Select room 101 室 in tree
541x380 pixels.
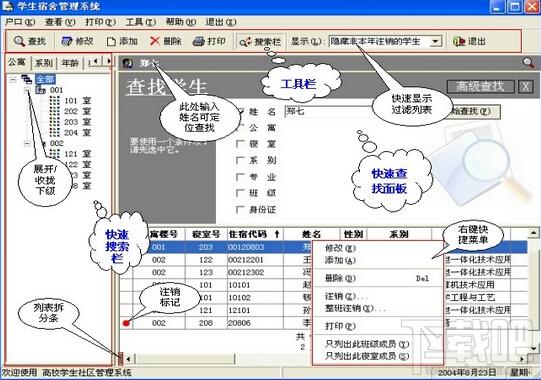[x=77, y=101]
